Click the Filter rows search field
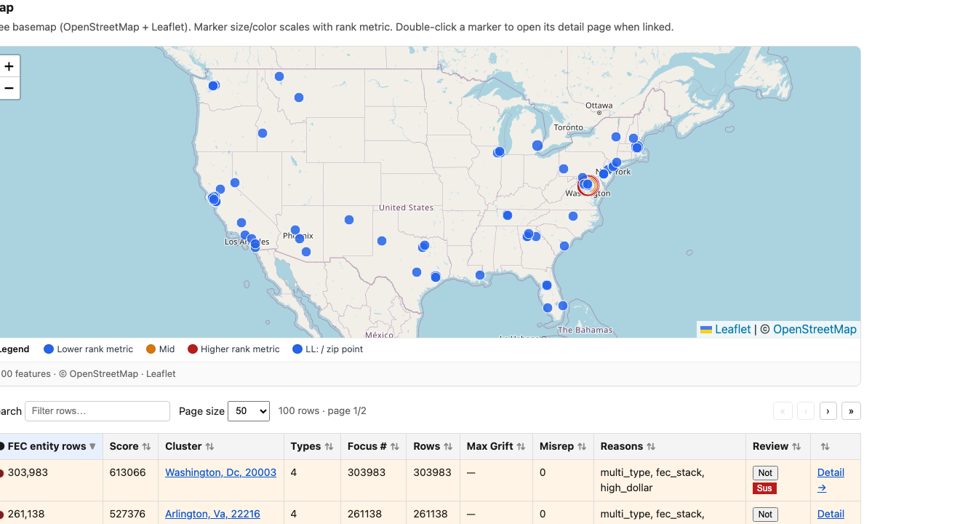 click(x=97, y=411)
